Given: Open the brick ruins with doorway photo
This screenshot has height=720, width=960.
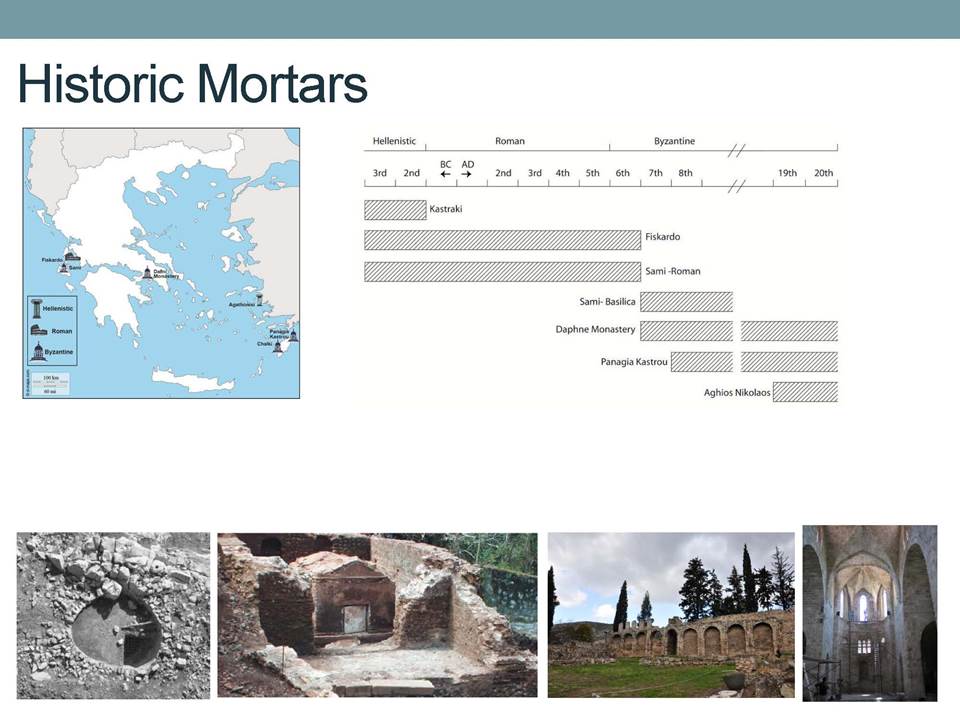Looking at the screenshot, I should pyautogui.click(x=378, y=615).
